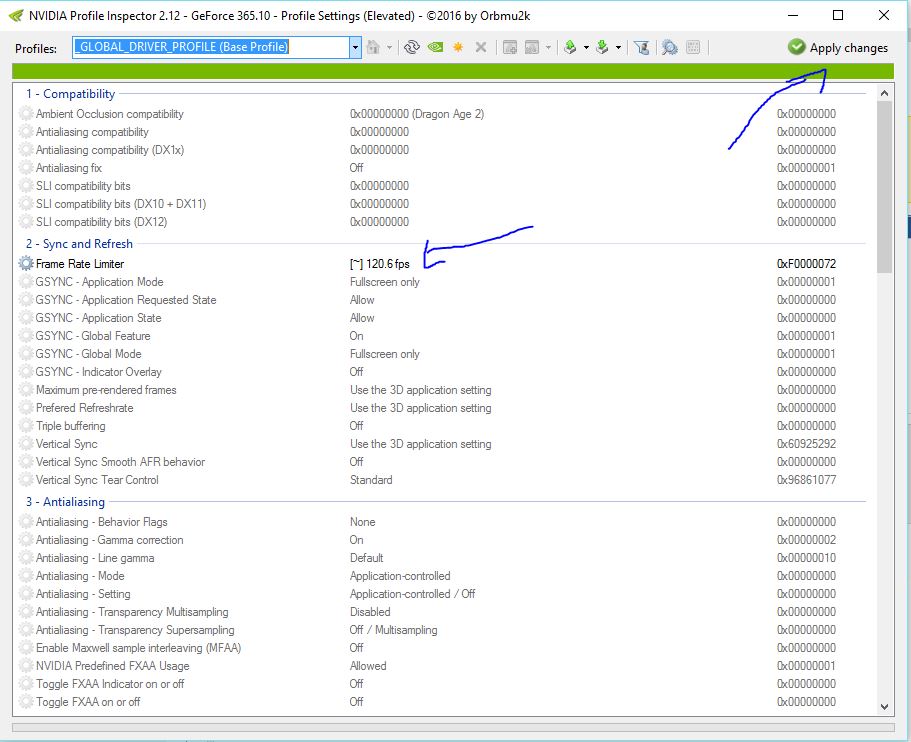
Task: Select the Antialiasing - Transparency Multisampling row
Action: point(444,611)
